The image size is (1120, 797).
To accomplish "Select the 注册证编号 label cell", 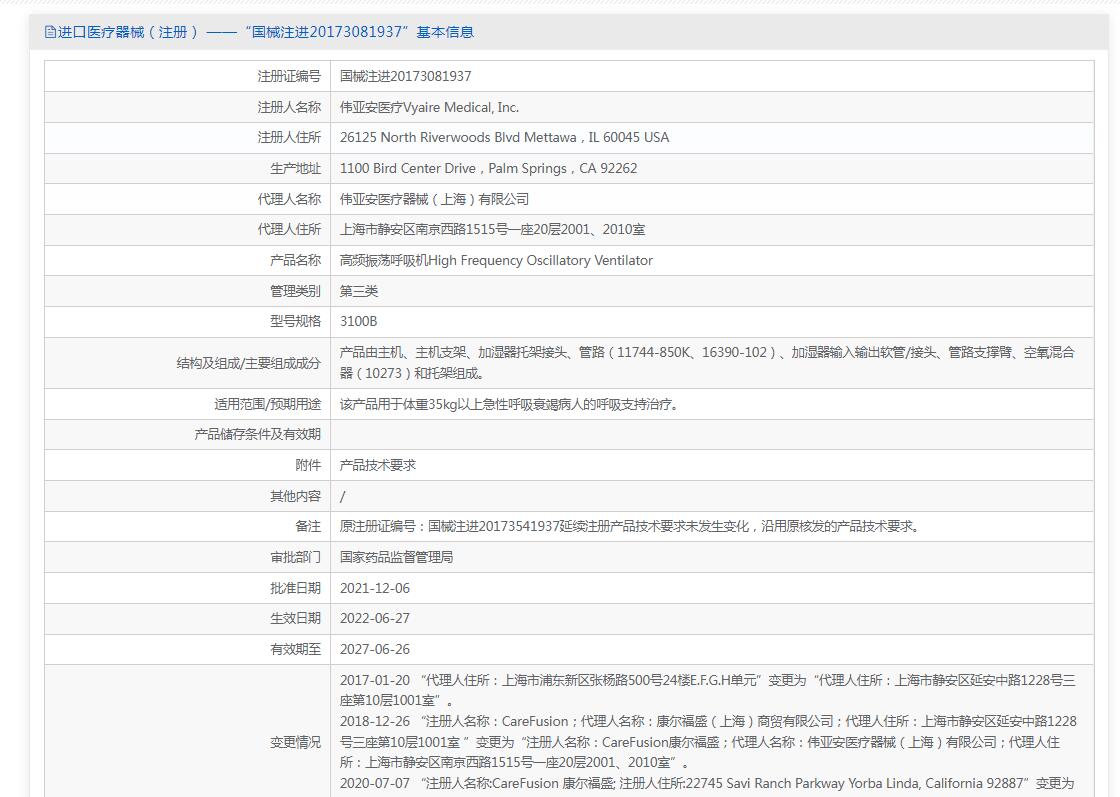I will tap(289, 76).
